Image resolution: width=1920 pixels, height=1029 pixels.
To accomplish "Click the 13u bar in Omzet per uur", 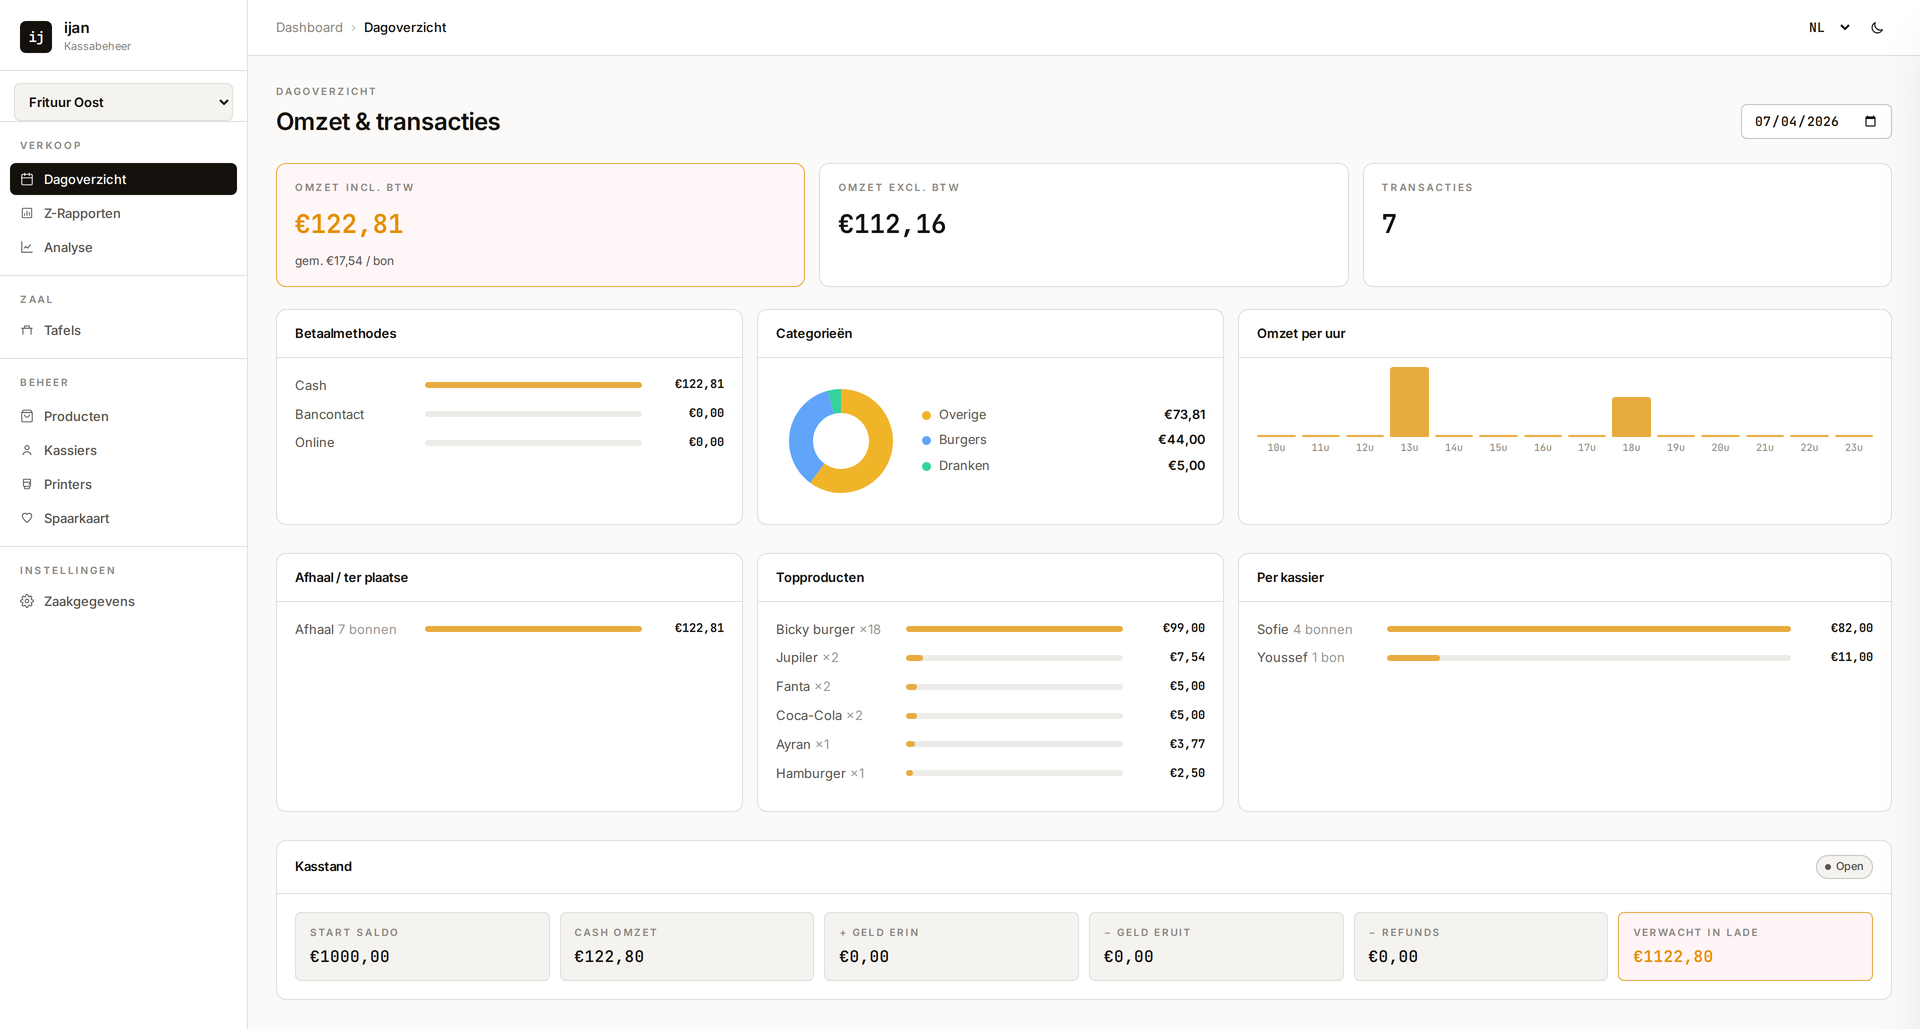I will pyautogui.click(x=1409, y=402).
